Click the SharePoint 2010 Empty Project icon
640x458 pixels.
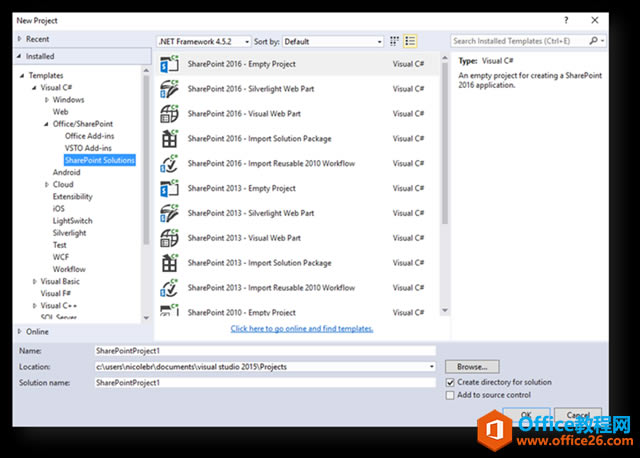pyautogui.click(x=169, y=310)
